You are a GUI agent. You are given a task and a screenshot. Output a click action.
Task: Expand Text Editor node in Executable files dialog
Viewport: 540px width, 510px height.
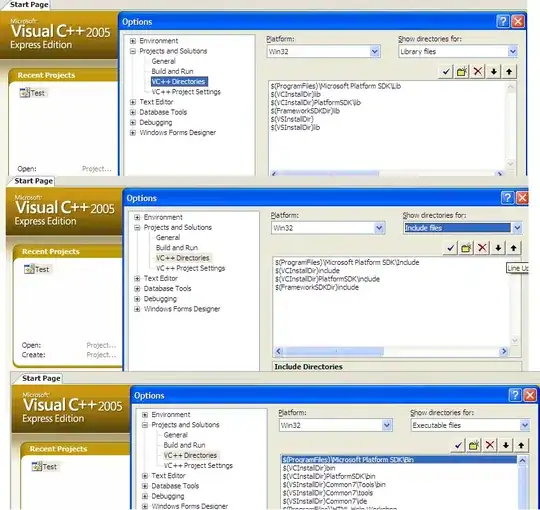coord(145,476)
